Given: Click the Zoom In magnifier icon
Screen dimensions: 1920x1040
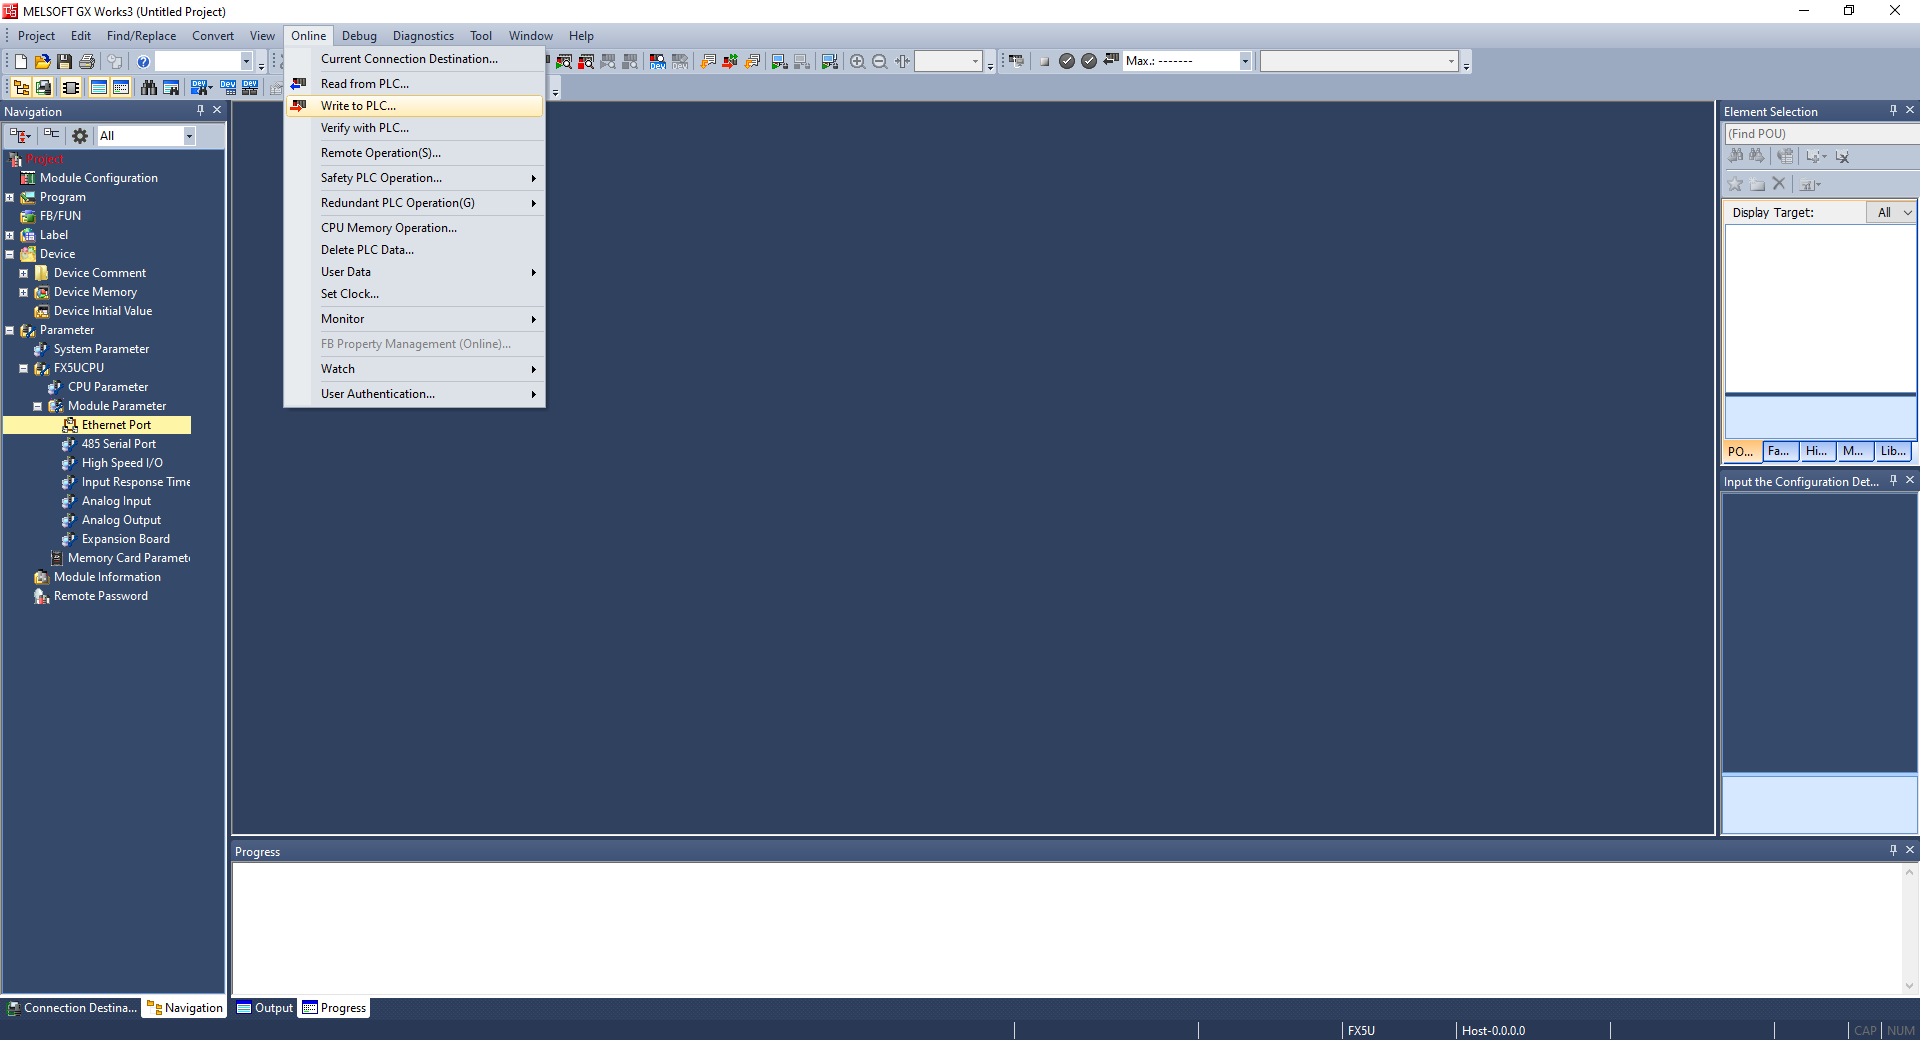Looking at the screenshot, I should coord(858,62).
